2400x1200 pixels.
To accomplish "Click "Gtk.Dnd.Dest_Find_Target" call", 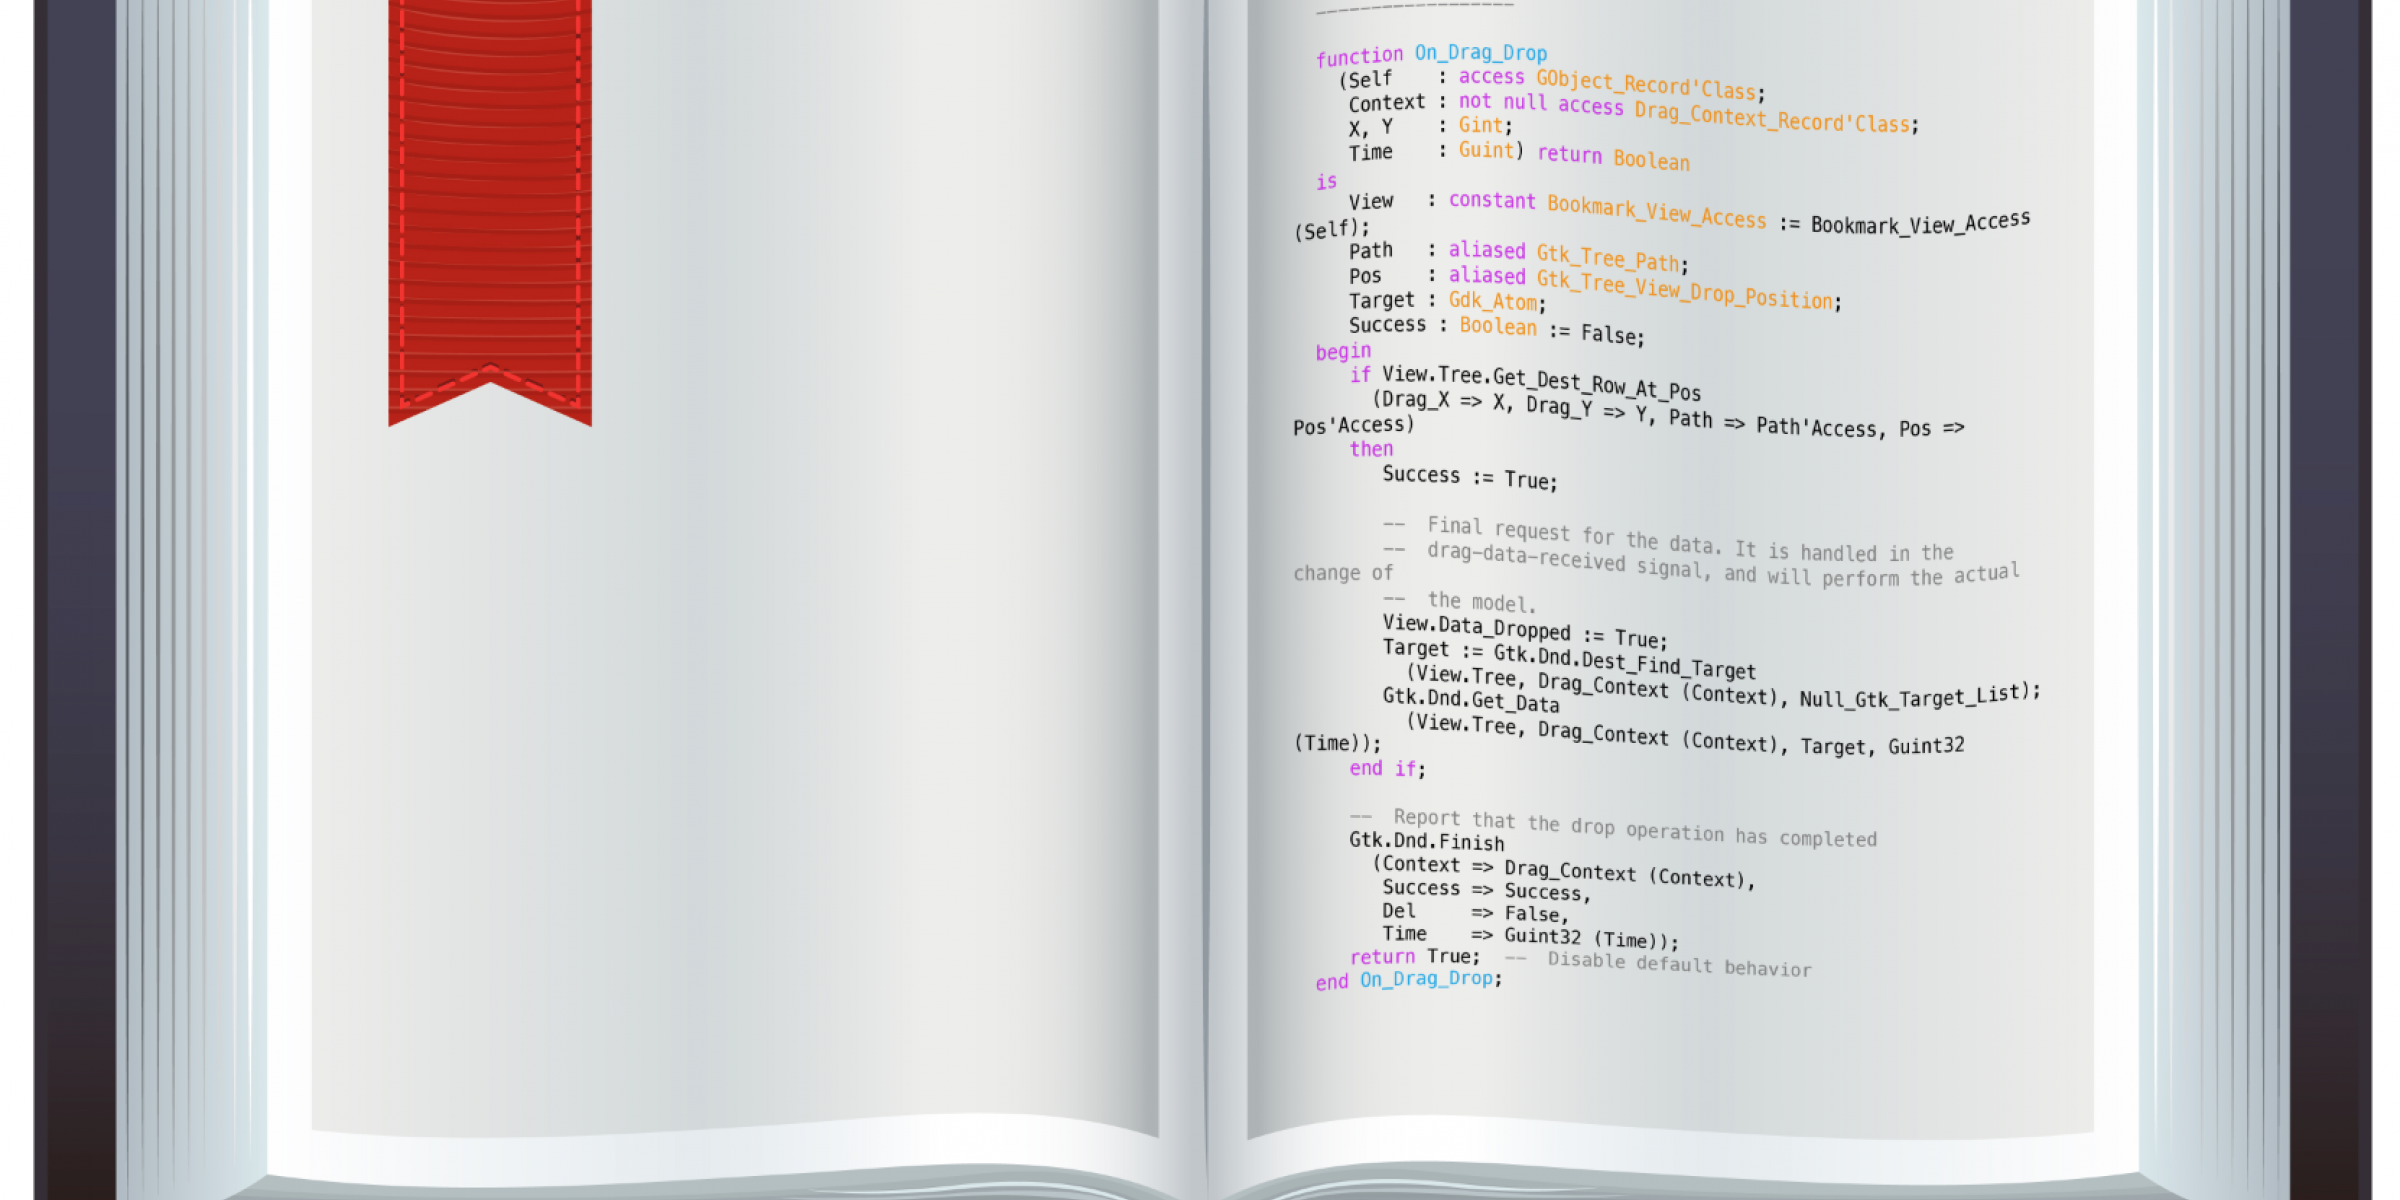I will point(1624,661).
